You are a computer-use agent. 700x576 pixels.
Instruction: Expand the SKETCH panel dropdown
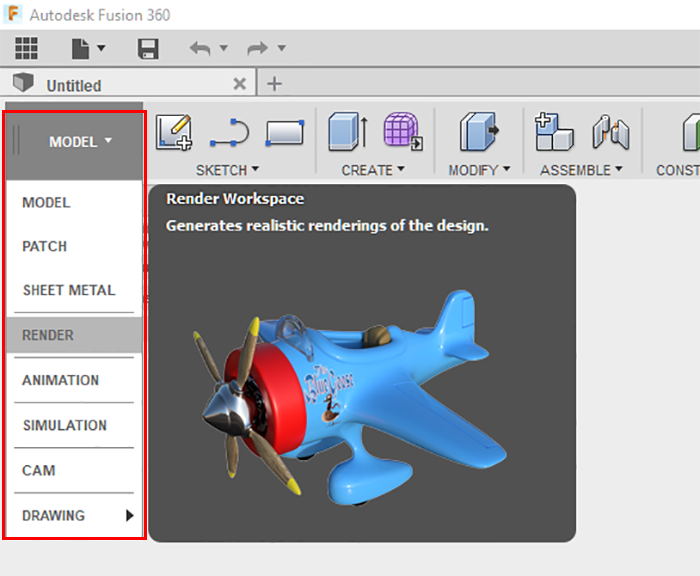pos(228,170)
